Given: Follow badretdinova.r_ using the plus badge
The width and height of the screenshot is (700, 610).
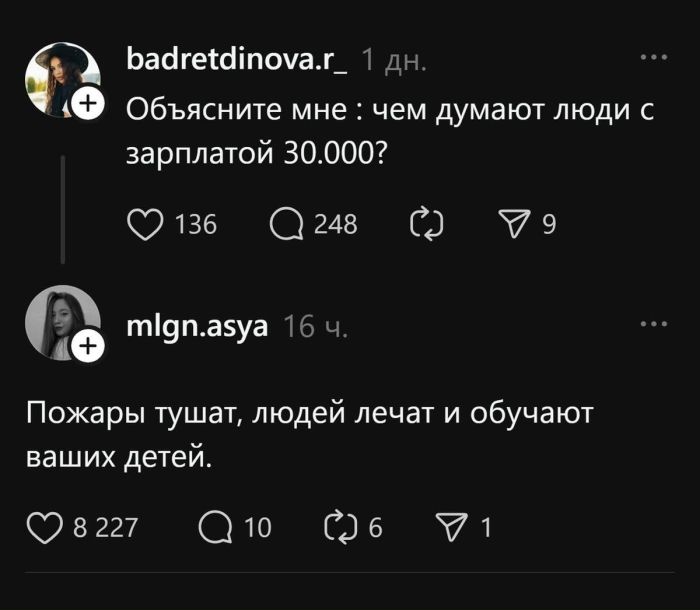Looking at the screenshot, I should click(x=87, y=103).
